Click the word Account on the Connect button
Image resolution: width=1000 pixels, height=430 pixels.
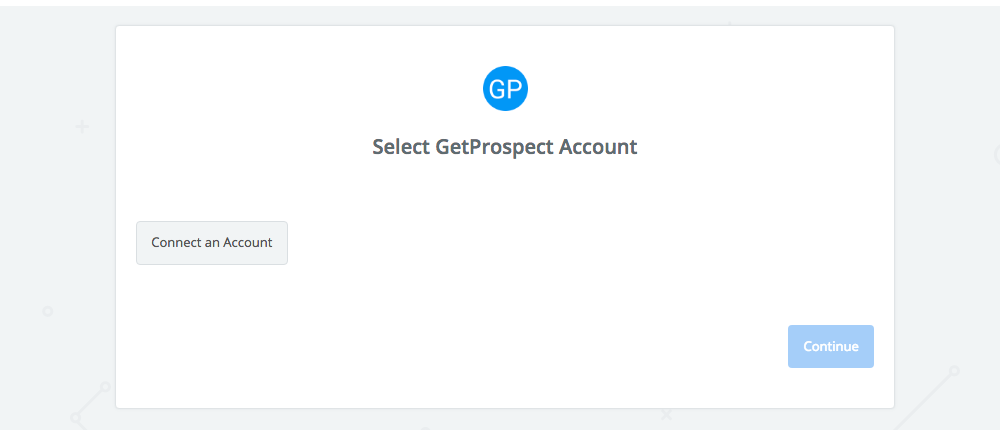click(x=250, y=242)
